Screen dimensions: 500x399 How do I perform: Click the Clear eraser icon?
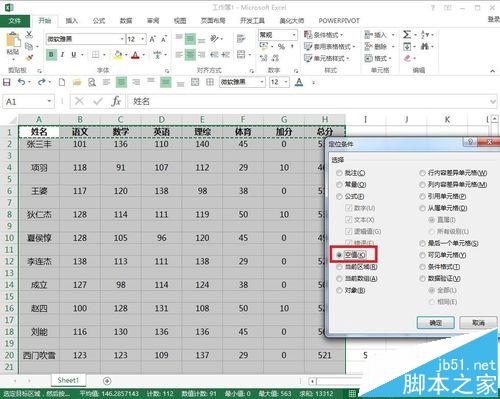click(407, 58)
